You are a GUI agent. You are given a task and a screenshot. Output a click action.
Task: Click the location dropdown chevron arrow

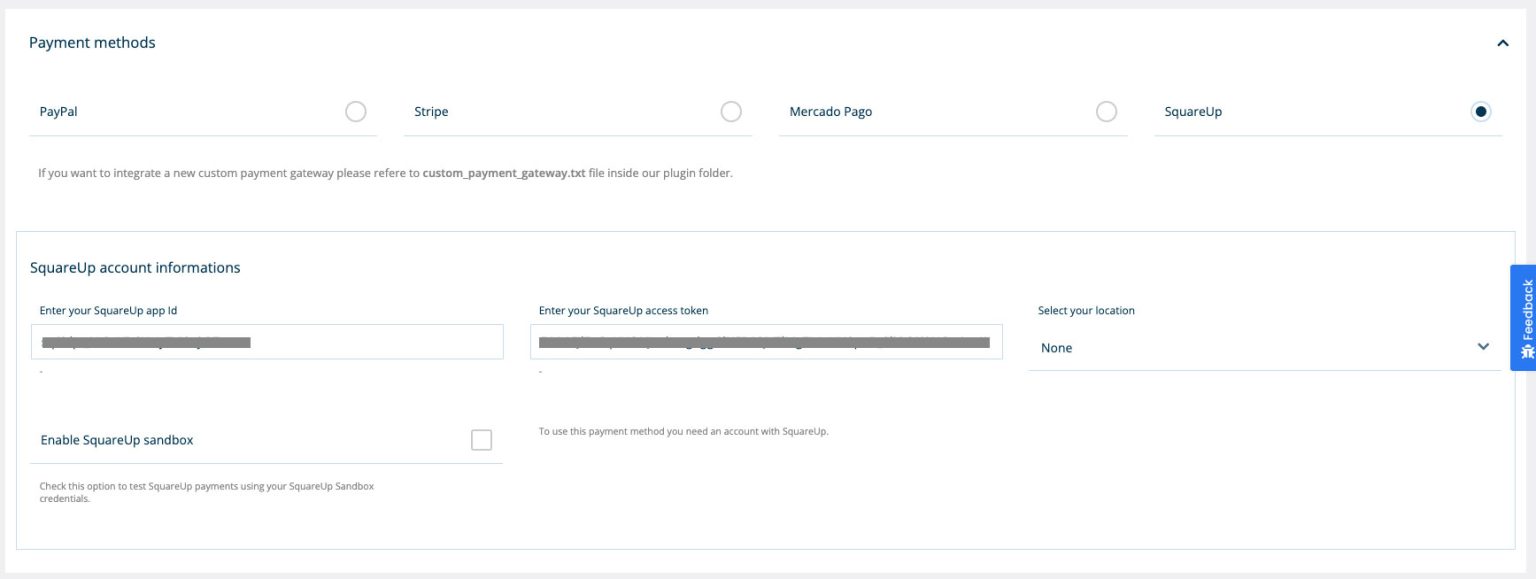coord(1483,347)
